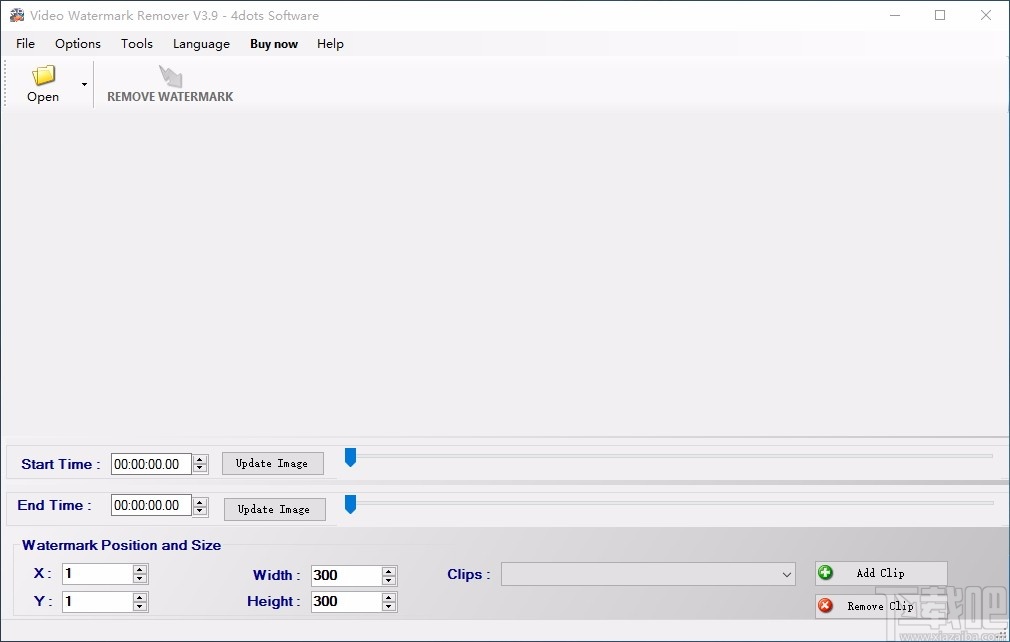Increase Start Time with up stepper

coord(200,460)
